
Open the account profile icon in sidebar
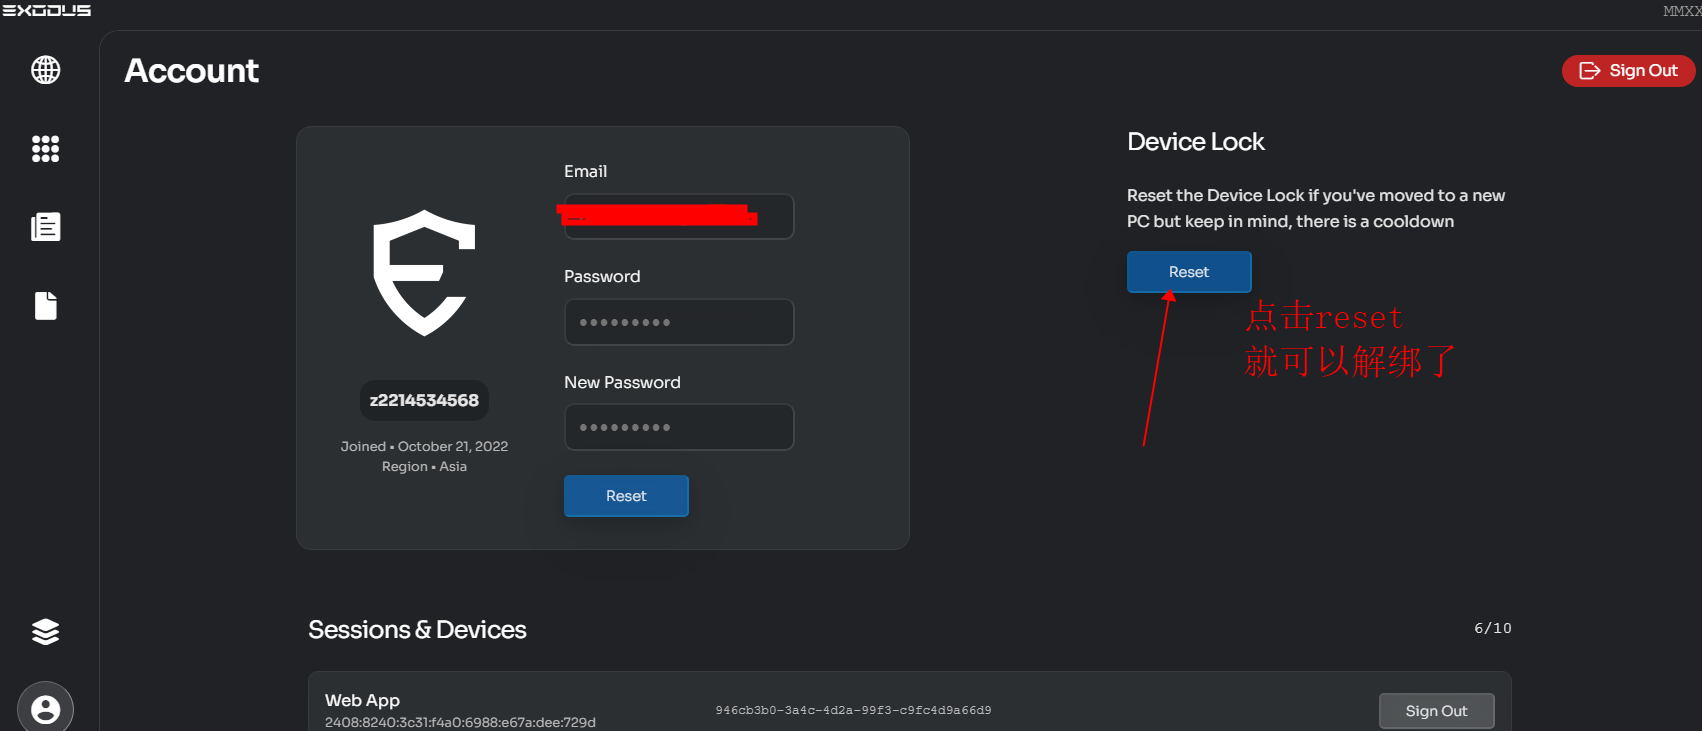[46, 709]
